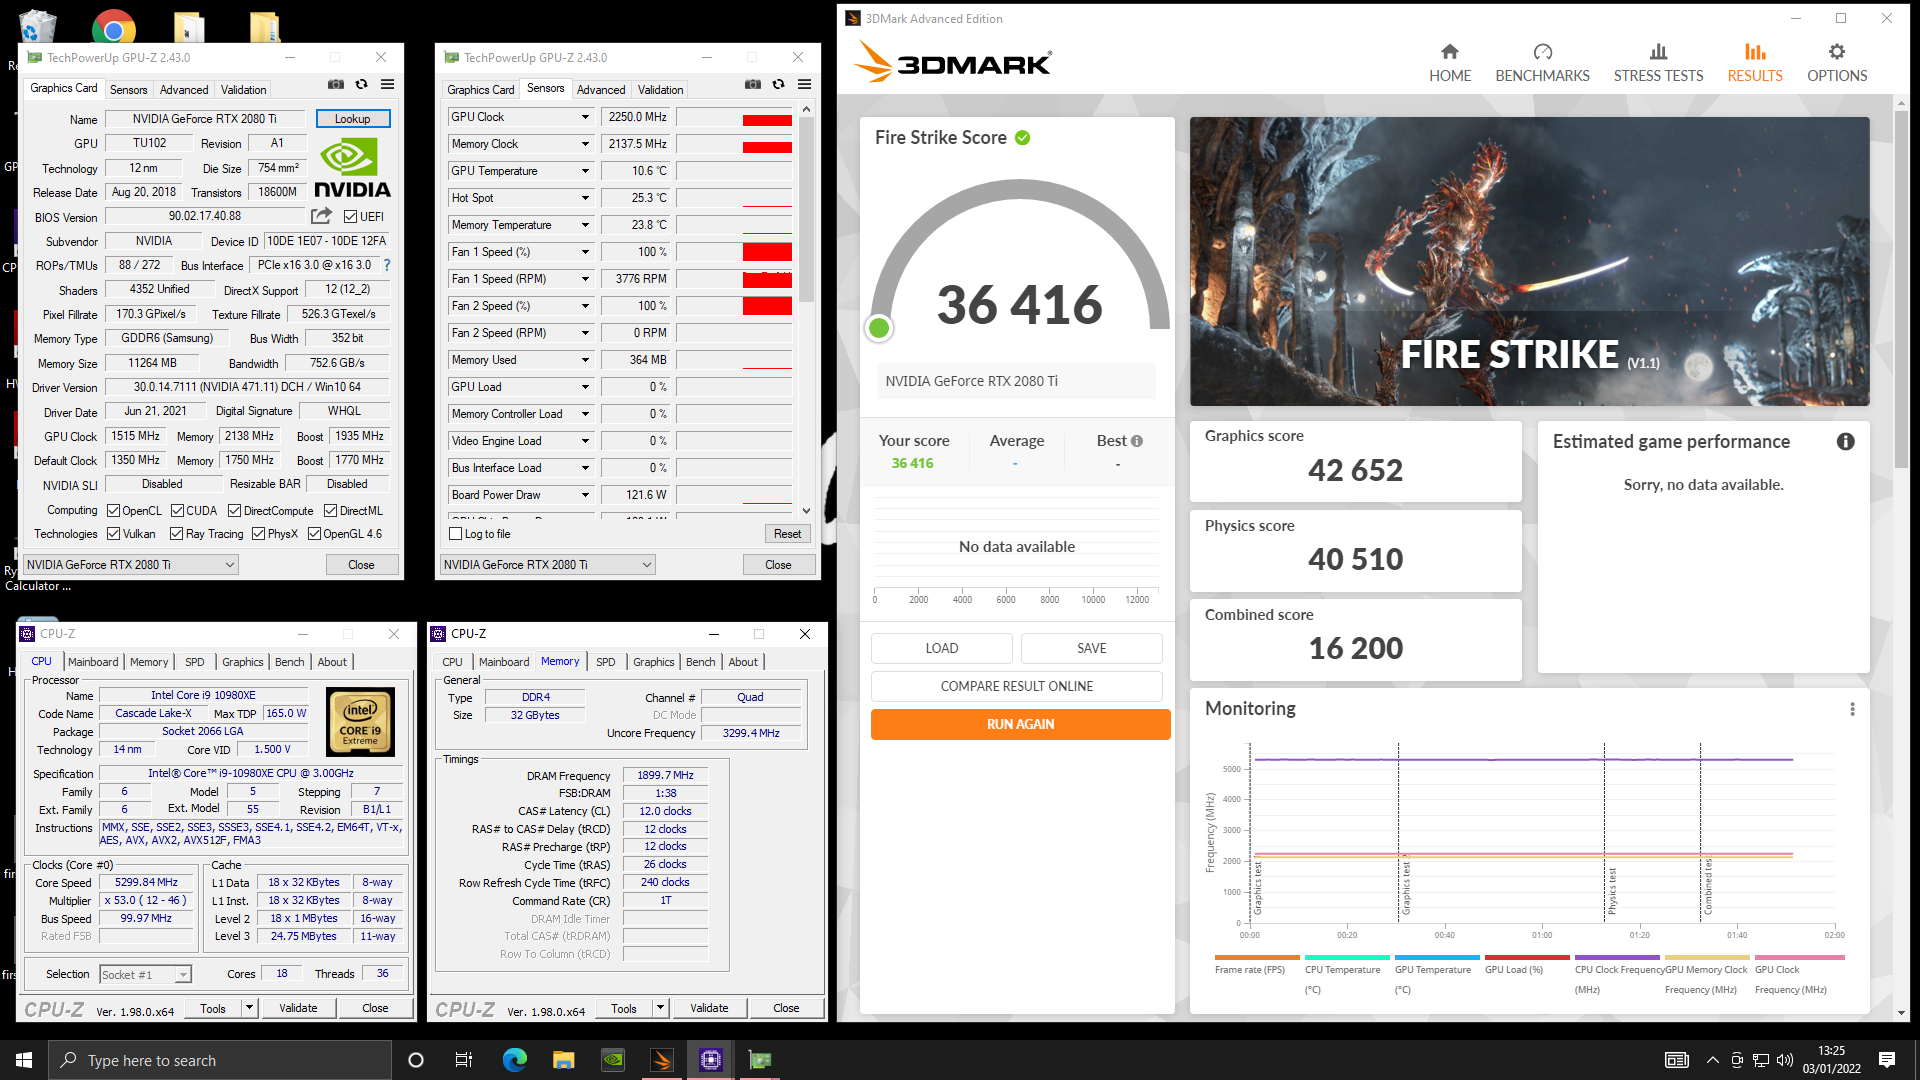Refresh the GPU-Z Sensors window

coord(779,85)
